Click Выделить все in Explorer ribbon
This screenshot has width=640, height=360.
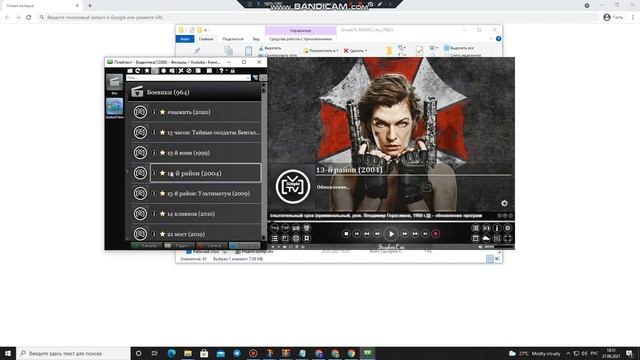coord(459,48)
